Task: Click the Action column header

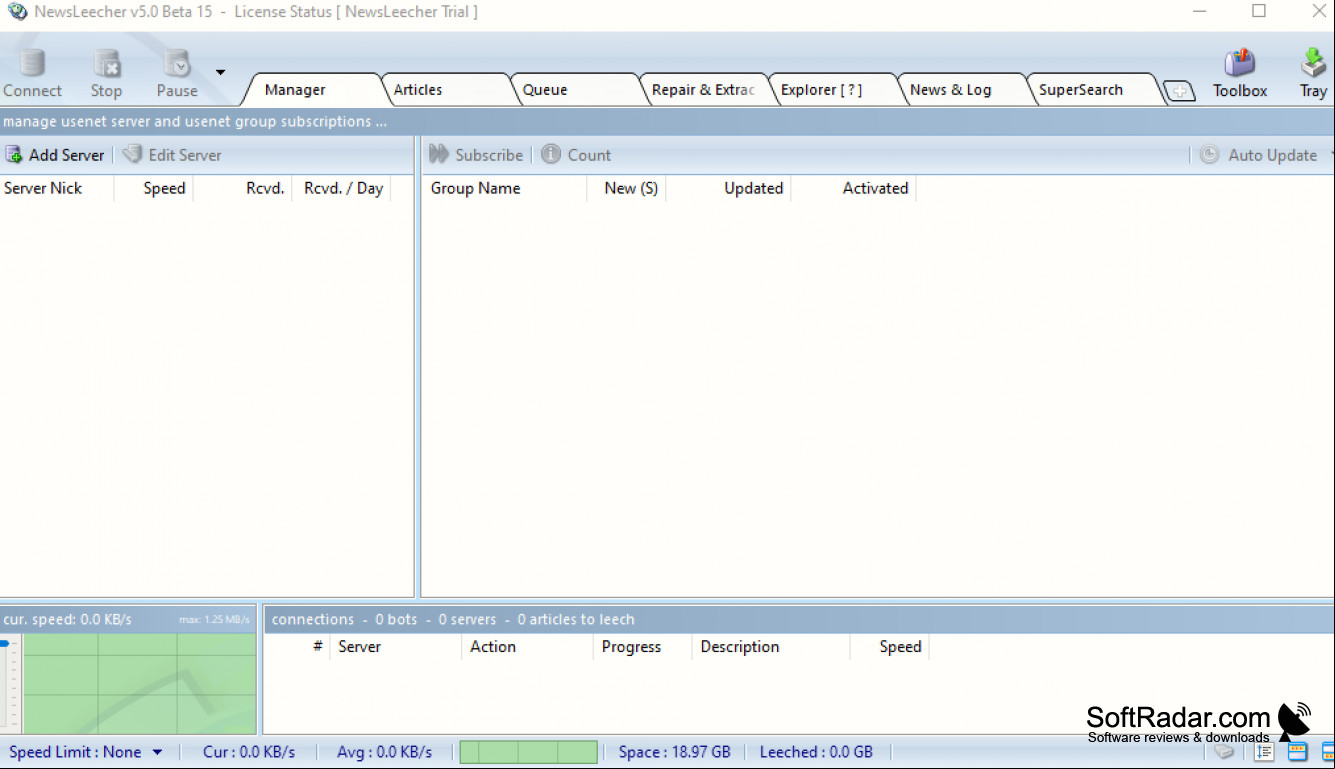Action: point(528,647)
